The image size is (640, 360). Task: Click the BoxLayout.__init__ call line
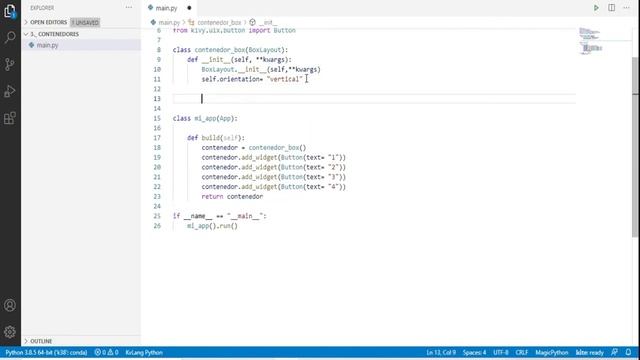261,69
